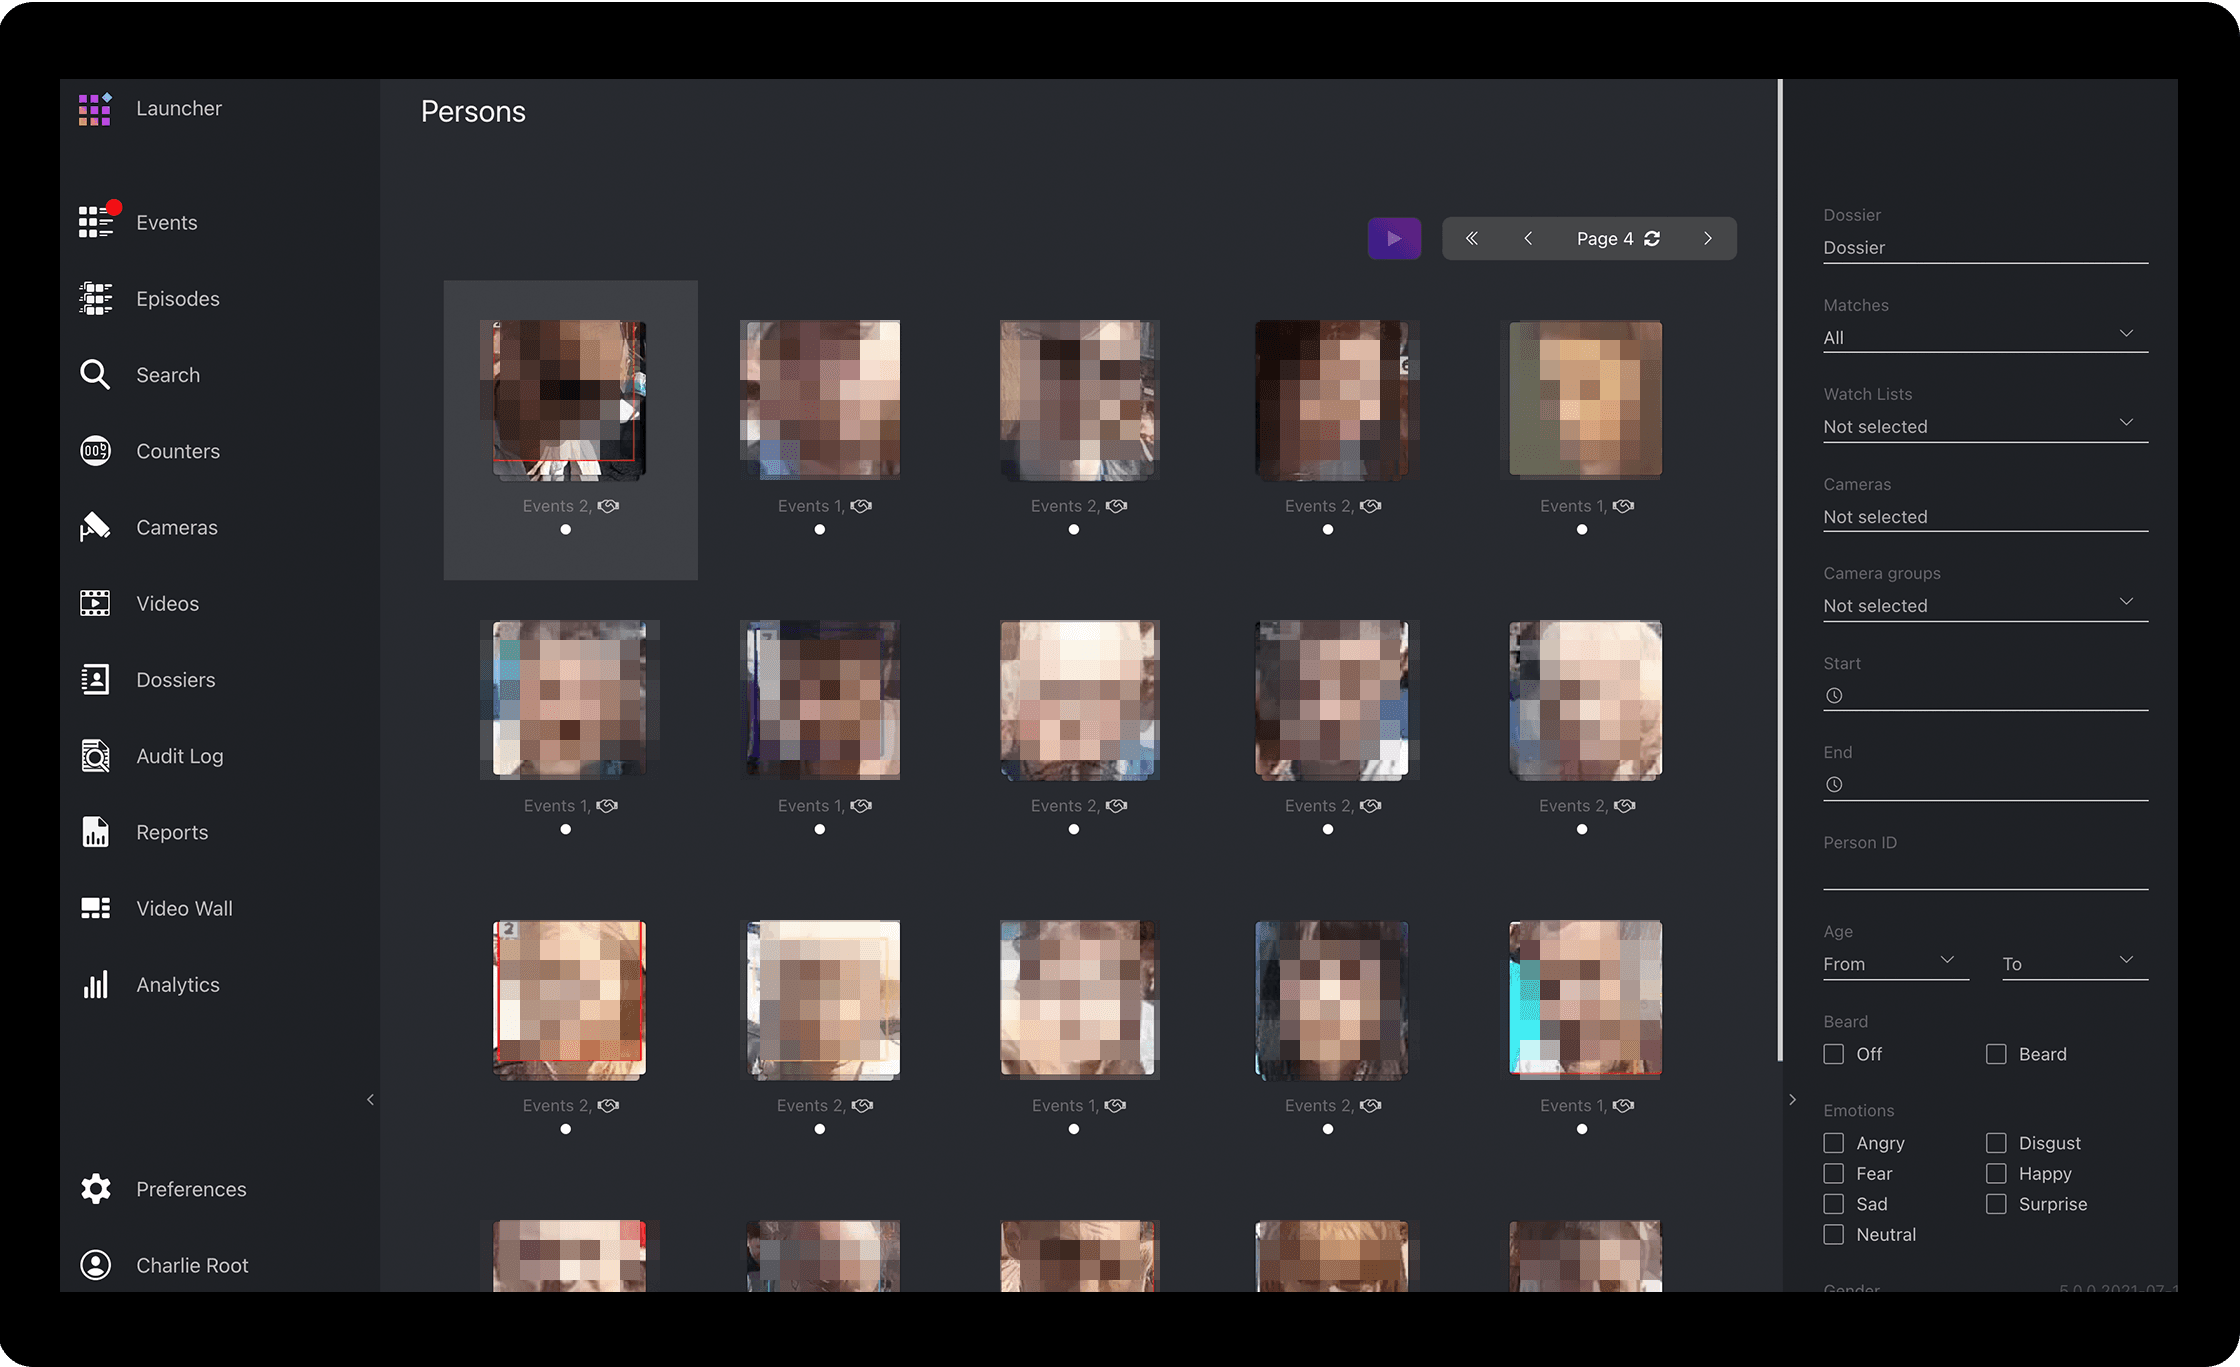Screen dimensions: 2240x1367
Task: Collapse the left sidebar with arrow
Action: (x=370, y=1099)
